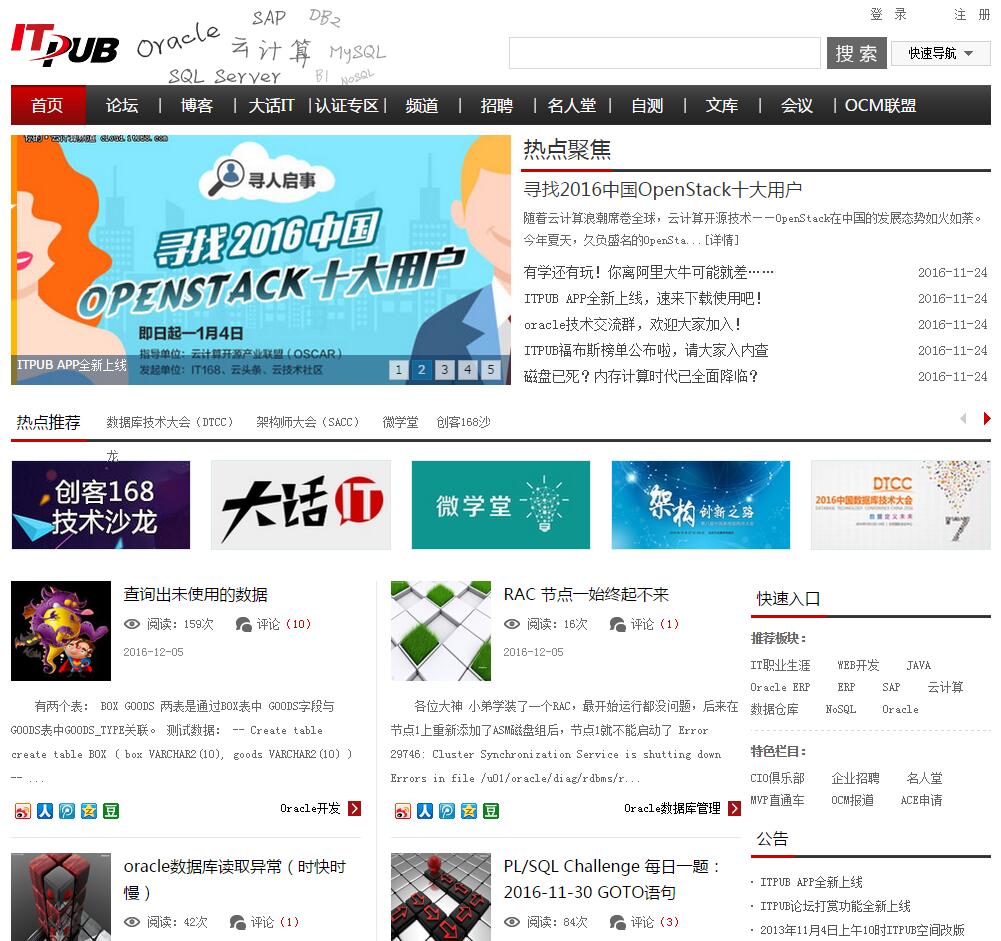Show banner slide 5
Viewport: 1001px width, 941px height.
(490, 369)
